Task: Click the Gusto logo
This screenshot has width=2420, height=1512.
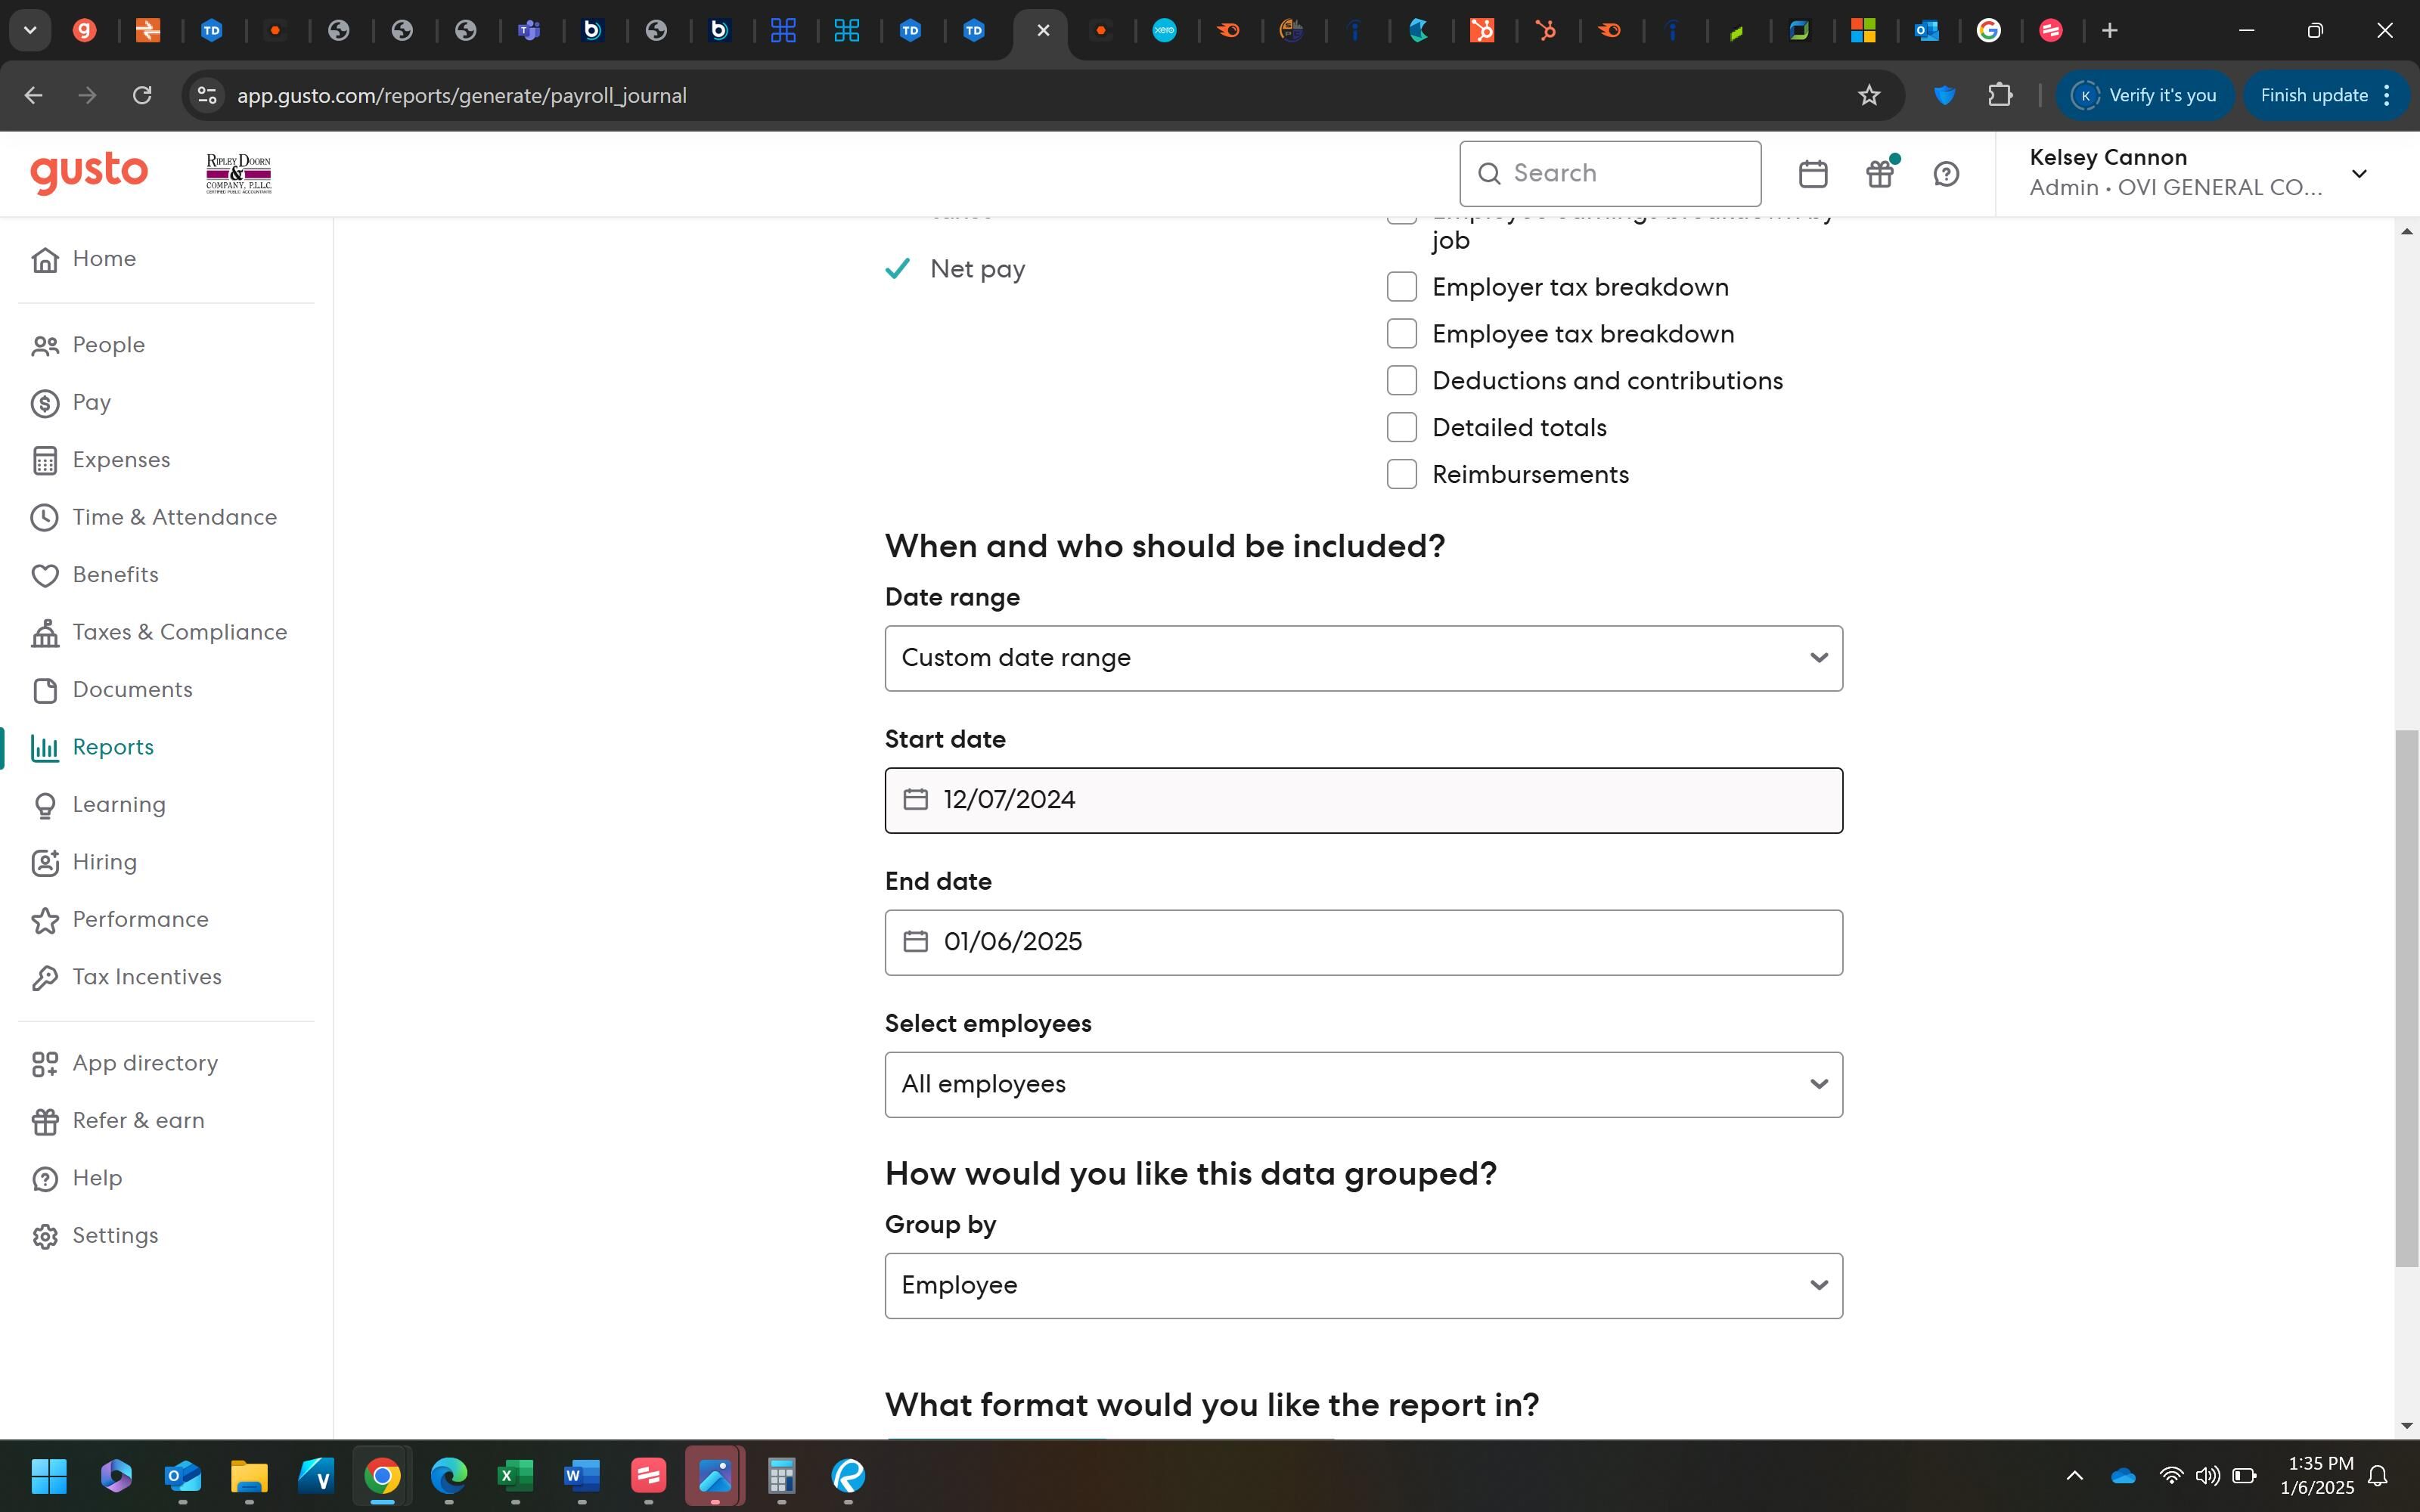Action: point(89,173)
